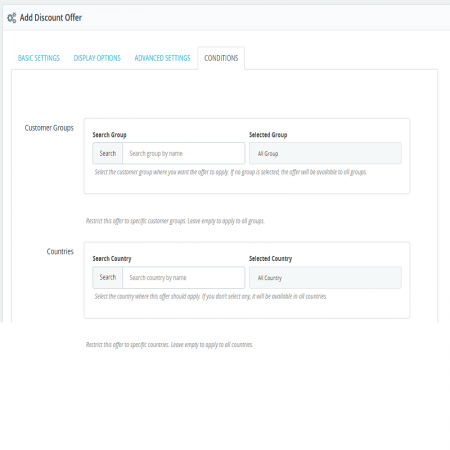The height and width of the screenshot is (450, 450).
Task: Focus the Search group by name field
Action: pos(184,153)
